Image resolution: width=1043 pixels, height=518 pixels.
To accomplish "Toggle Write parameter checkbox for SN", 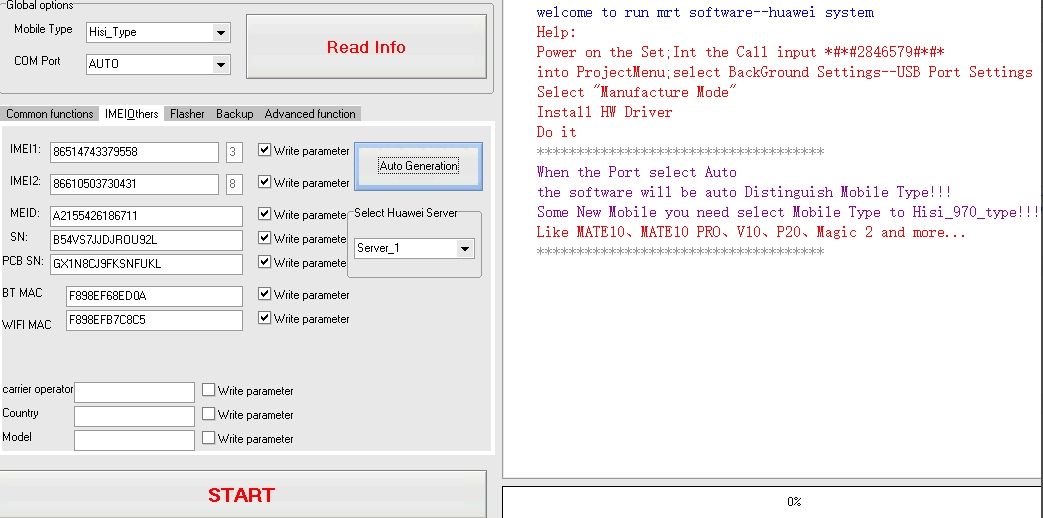I will (x=265, y=238).
